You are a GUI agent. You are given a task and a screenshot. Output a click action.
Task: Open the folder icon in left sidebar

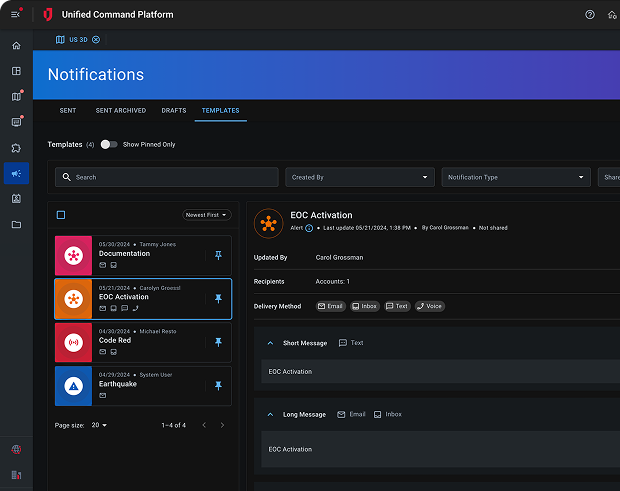click(16, 224)
